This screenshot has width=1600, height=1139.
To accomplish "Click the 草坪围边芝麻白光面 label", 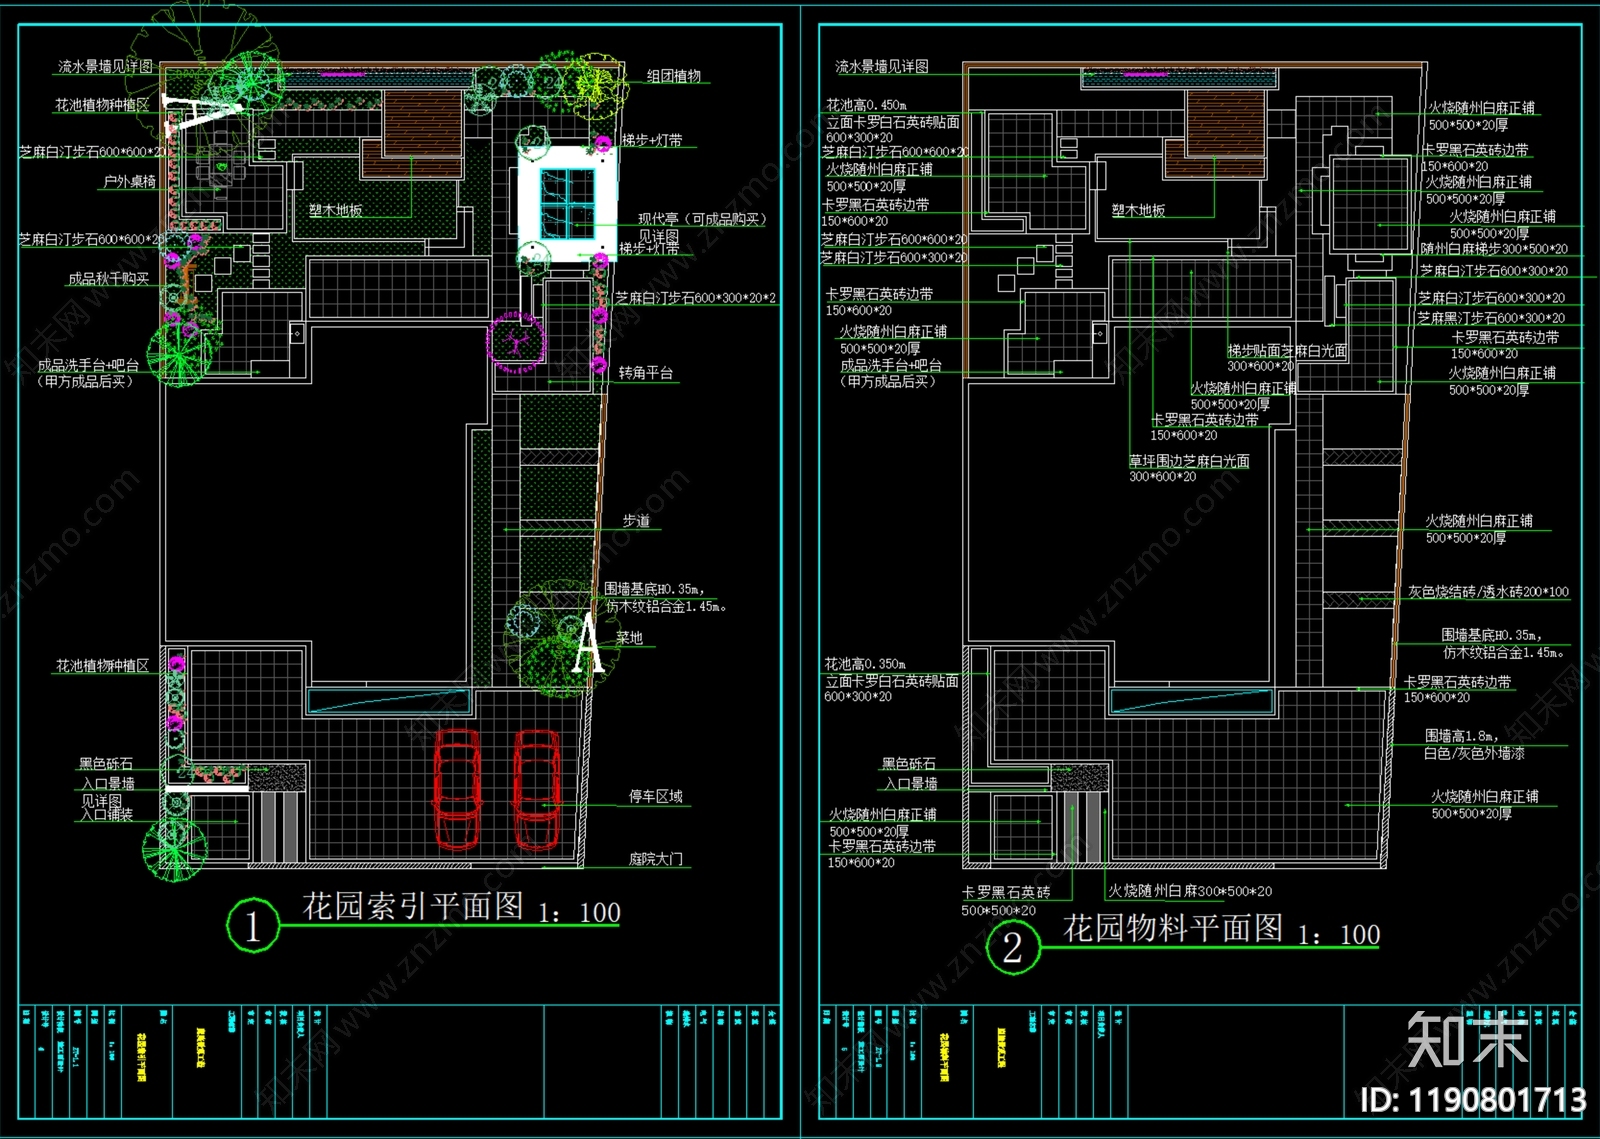I will pos(1189,462).
